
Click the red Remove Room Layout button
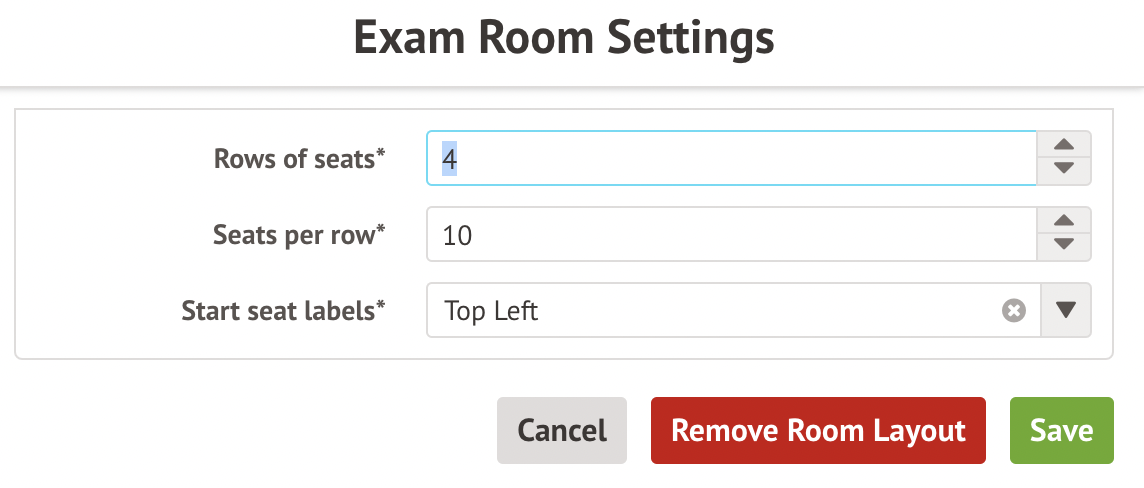(x=818, y=430)
